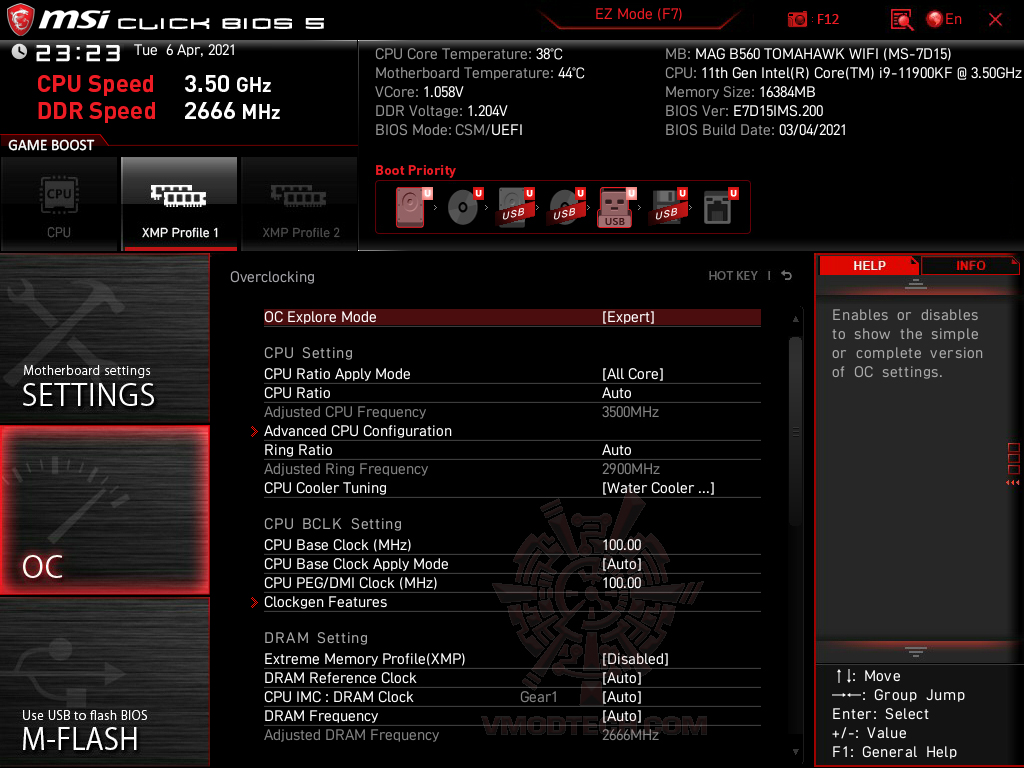Click Adjusted Ring Frequency 2900MHz row
This screenshot has height=768, width=1024.
[512, 469]
